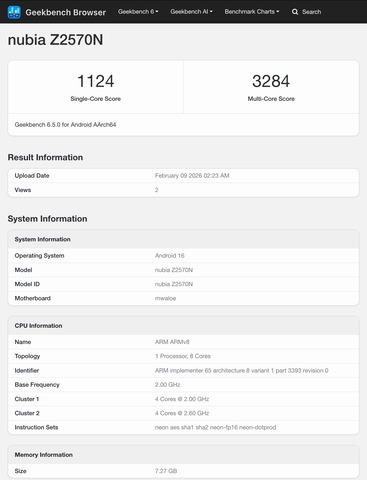Select the memory size 7.27 GB
The height and width of the screenshot is (480, 367).
[x=166, y=471]
